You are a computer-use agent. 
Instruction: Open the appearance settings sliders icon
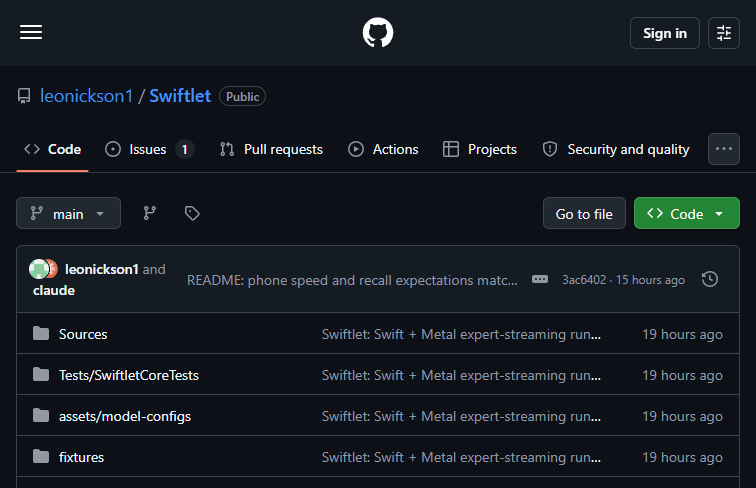[x=724, y=33]
